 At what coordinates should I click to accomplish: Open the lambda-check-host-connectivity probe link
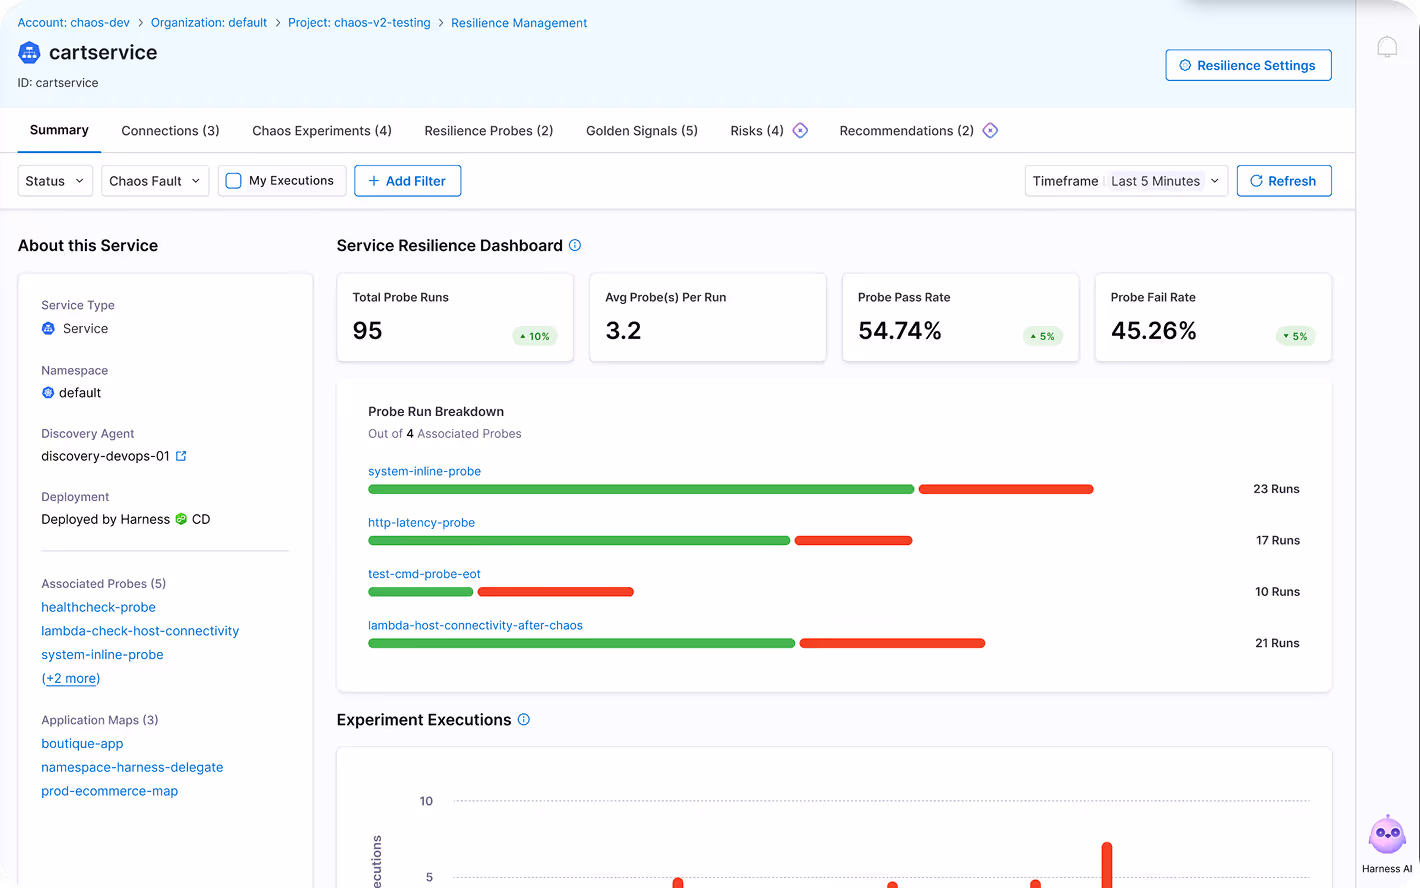(140, 631)
